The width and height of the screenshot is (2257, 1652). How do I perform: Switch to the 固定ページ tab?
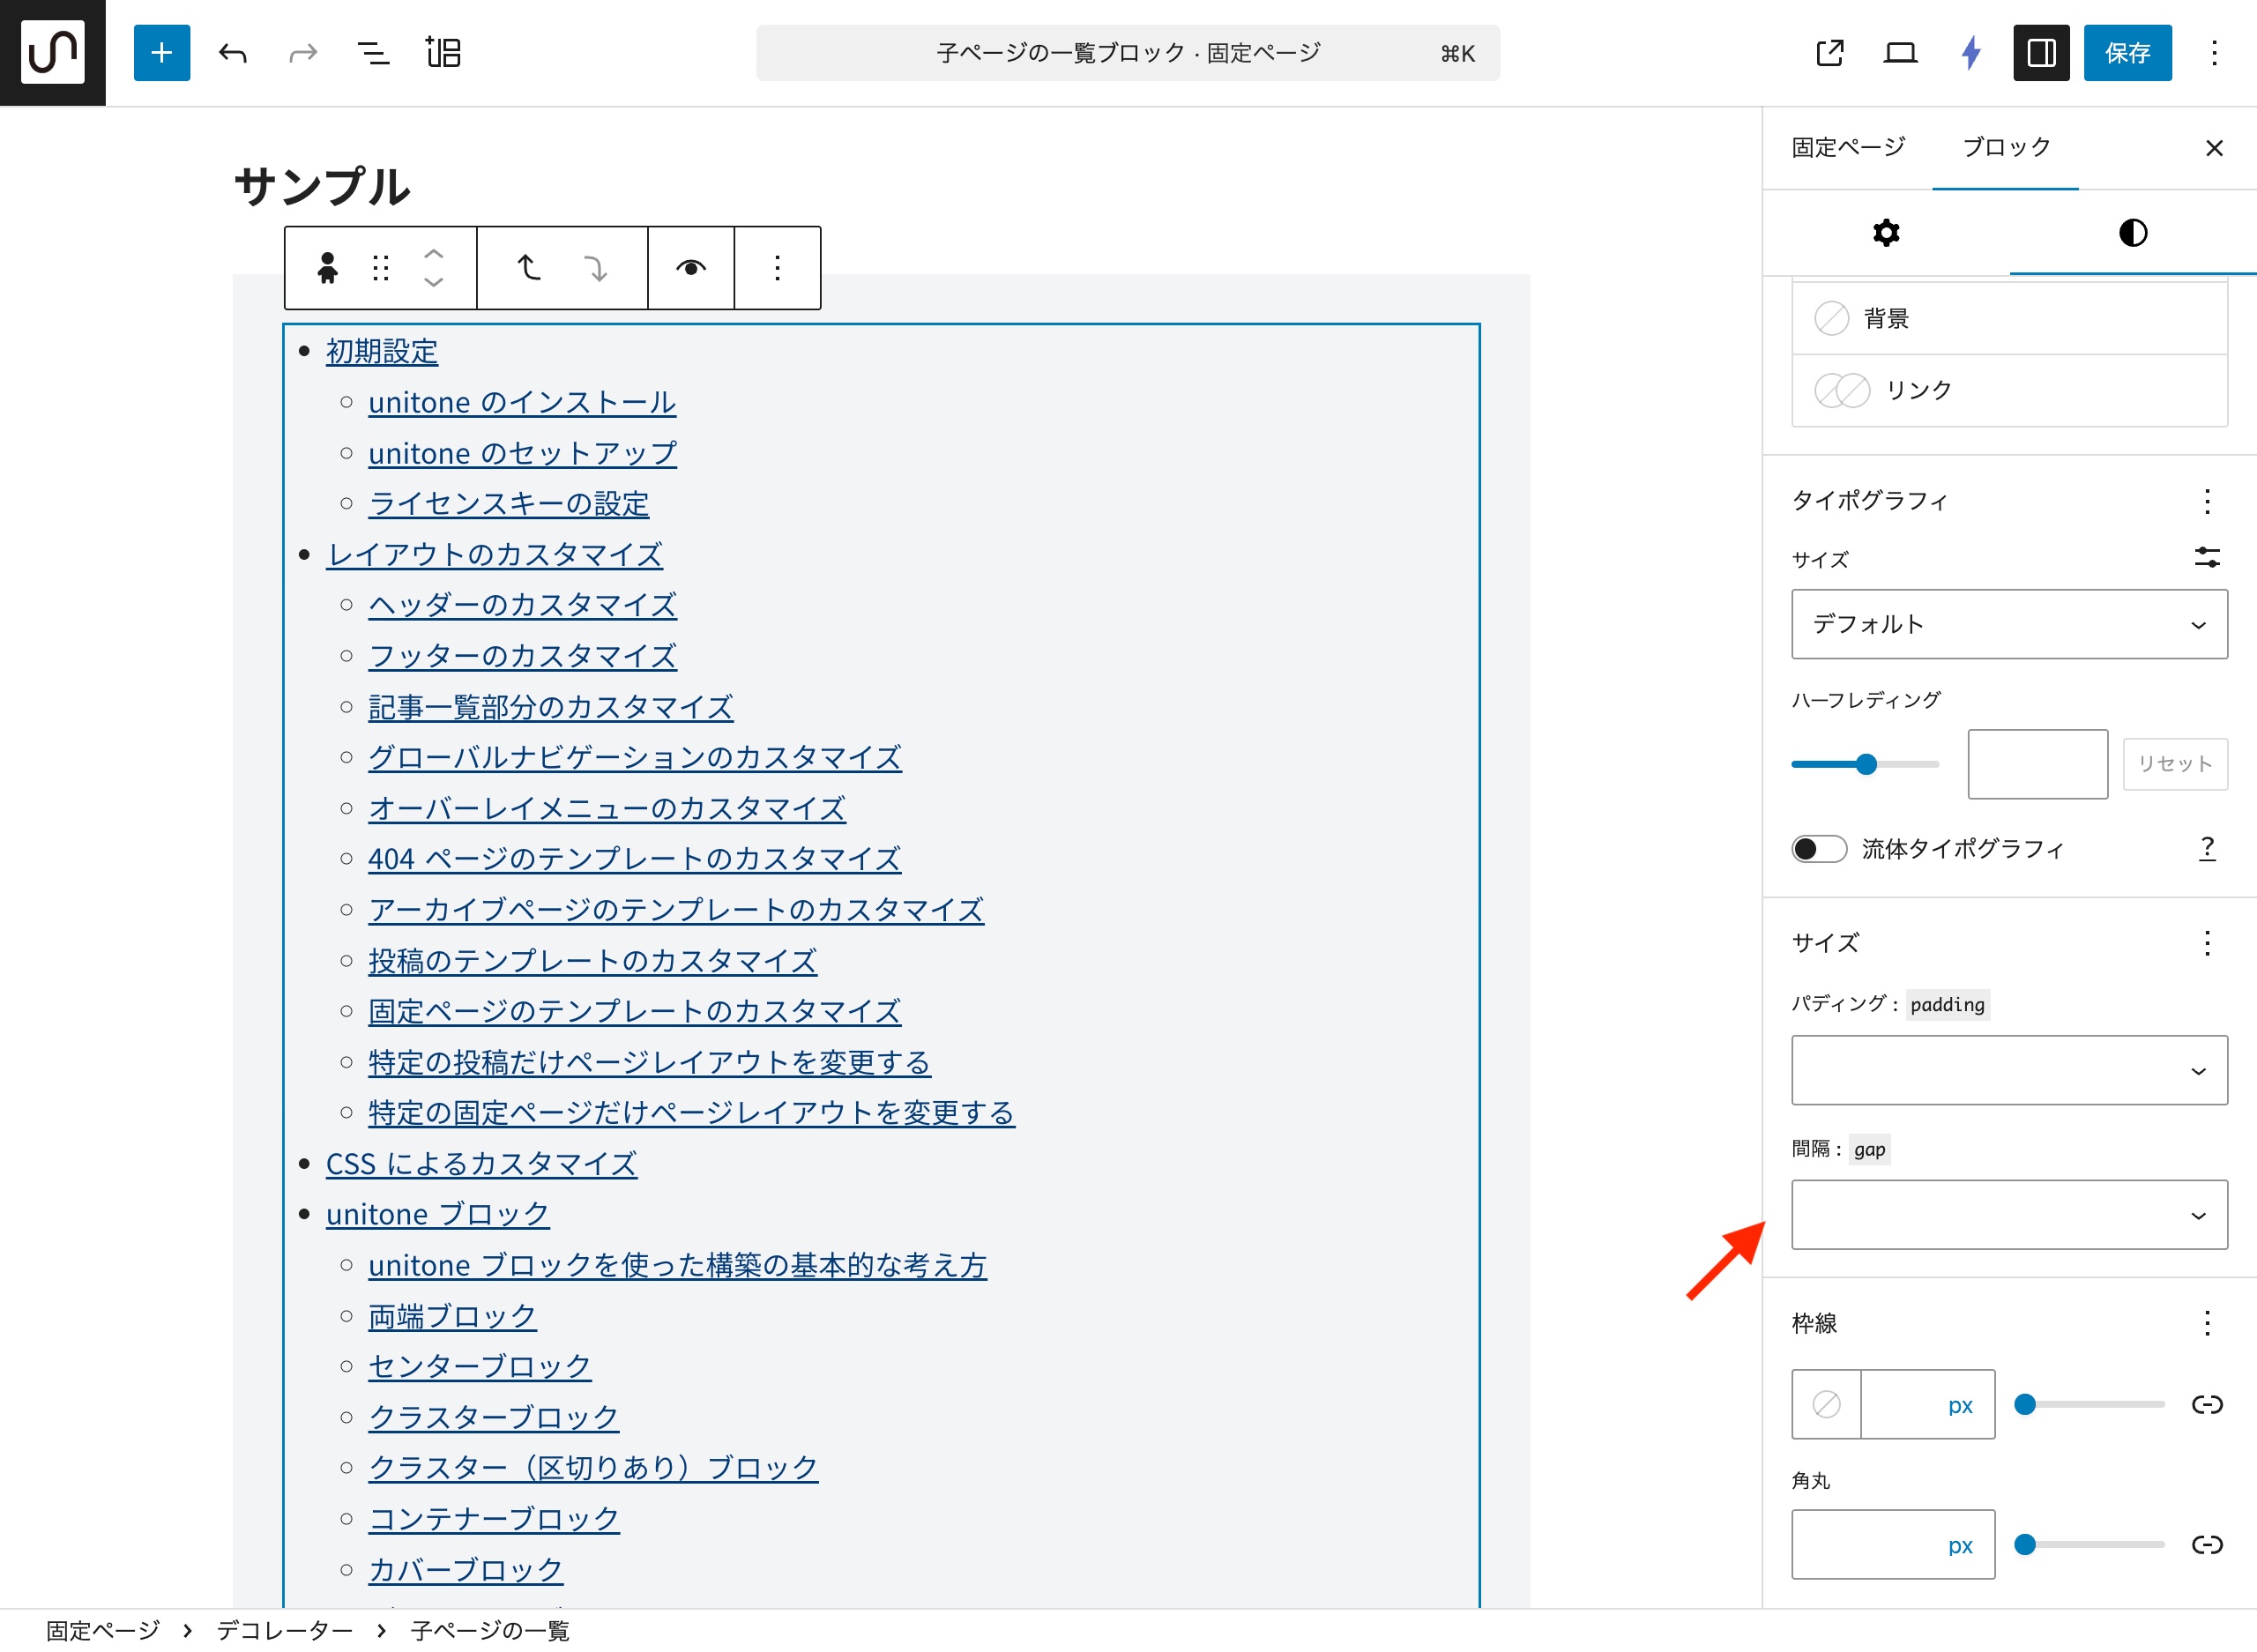[1847, 148]
